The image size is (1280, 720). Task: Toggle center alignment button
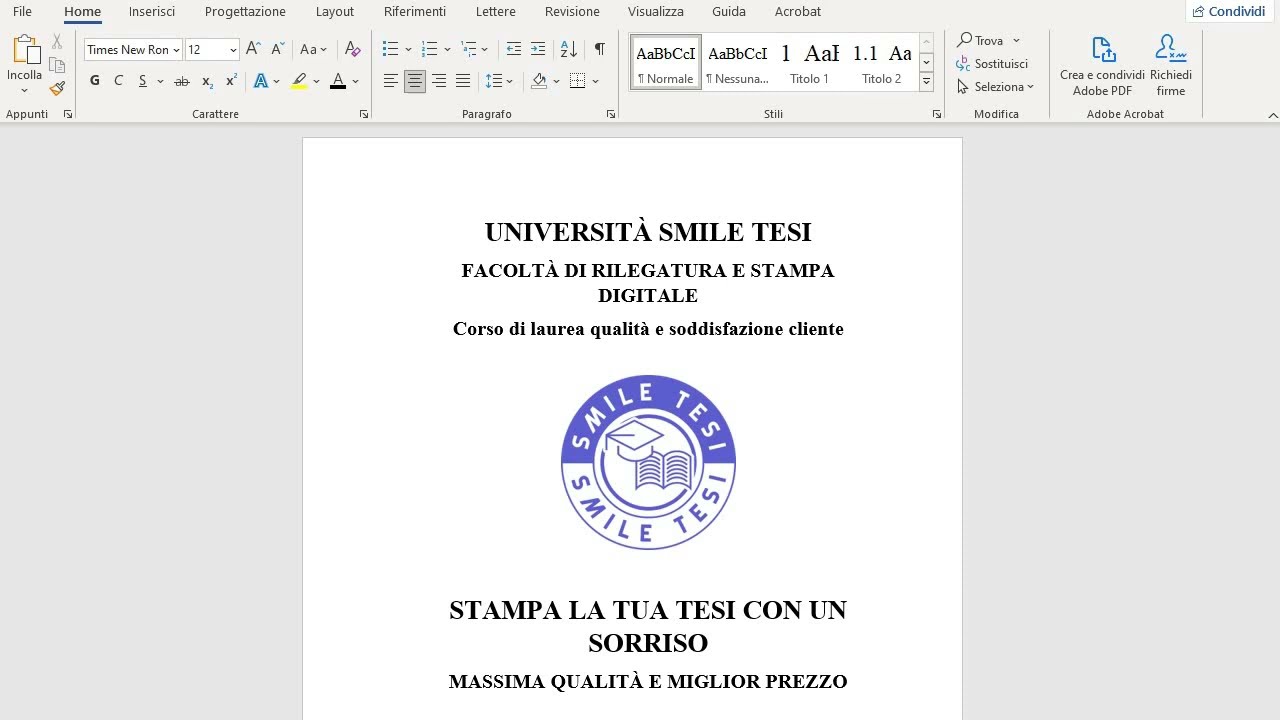415,81
